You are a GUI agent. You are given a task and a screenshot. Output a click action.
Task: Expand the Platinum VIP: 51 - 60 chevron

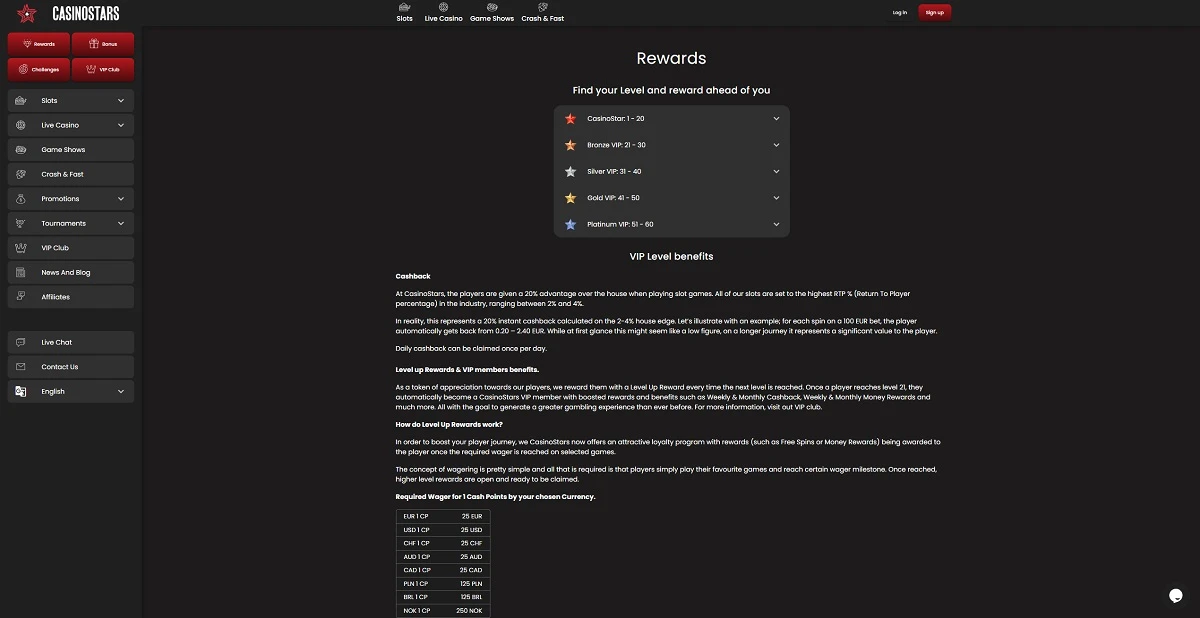coord(776,224)
